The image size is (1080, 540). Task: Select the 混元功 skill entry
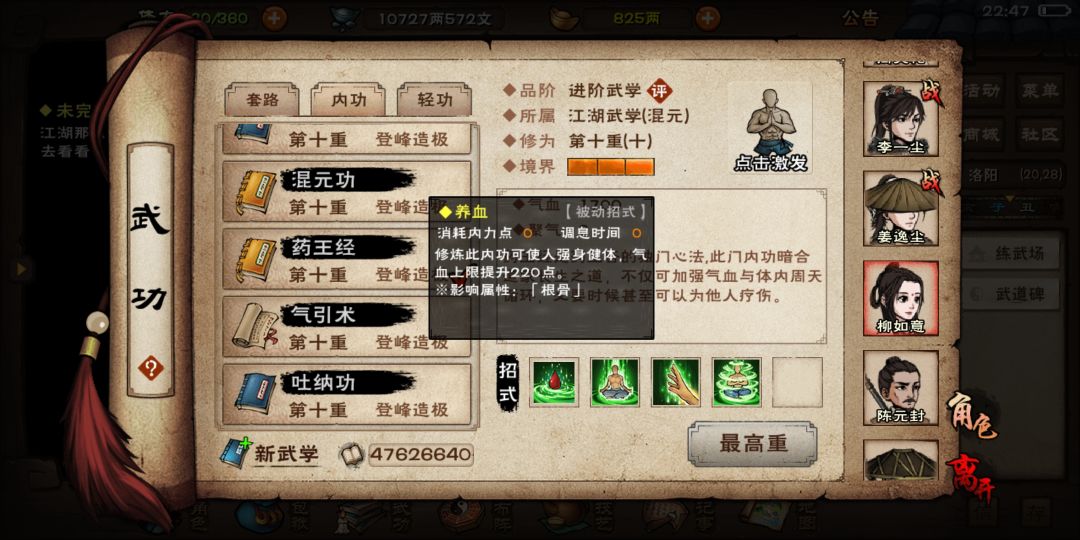click(346, 192)
